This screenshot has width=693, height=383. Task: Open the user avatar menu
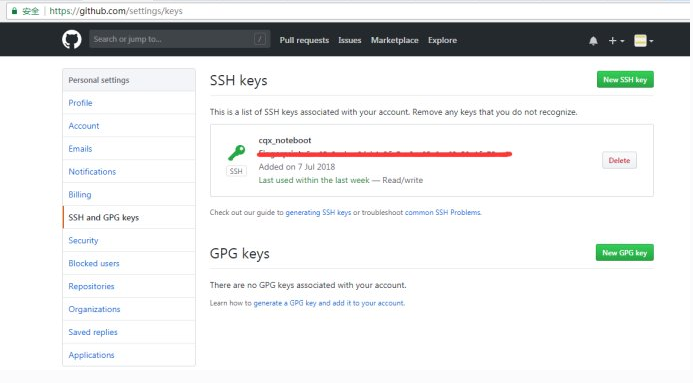(644, 41)
